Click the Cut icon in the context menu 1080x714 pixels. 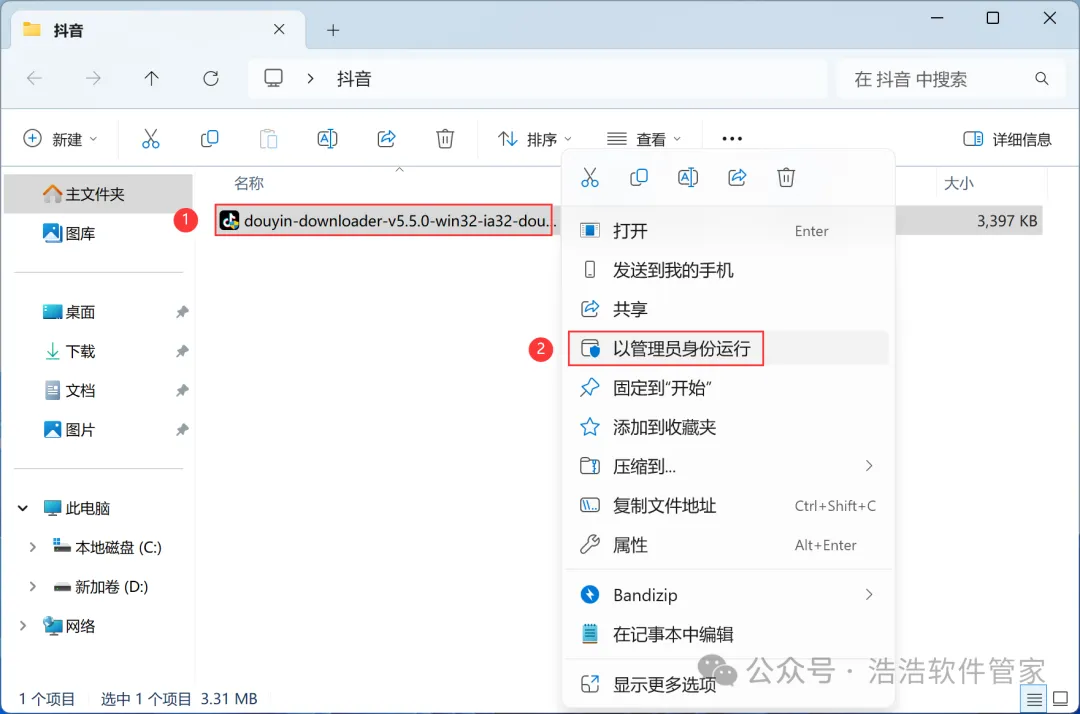click(x=590, y=178)
